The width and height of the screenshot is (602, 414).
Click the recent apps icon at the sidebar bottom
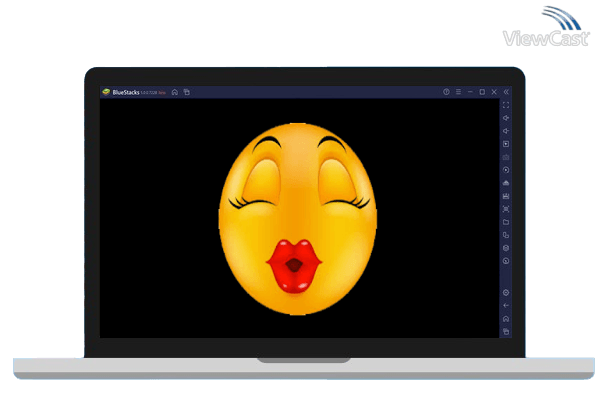tap(506, 331)
